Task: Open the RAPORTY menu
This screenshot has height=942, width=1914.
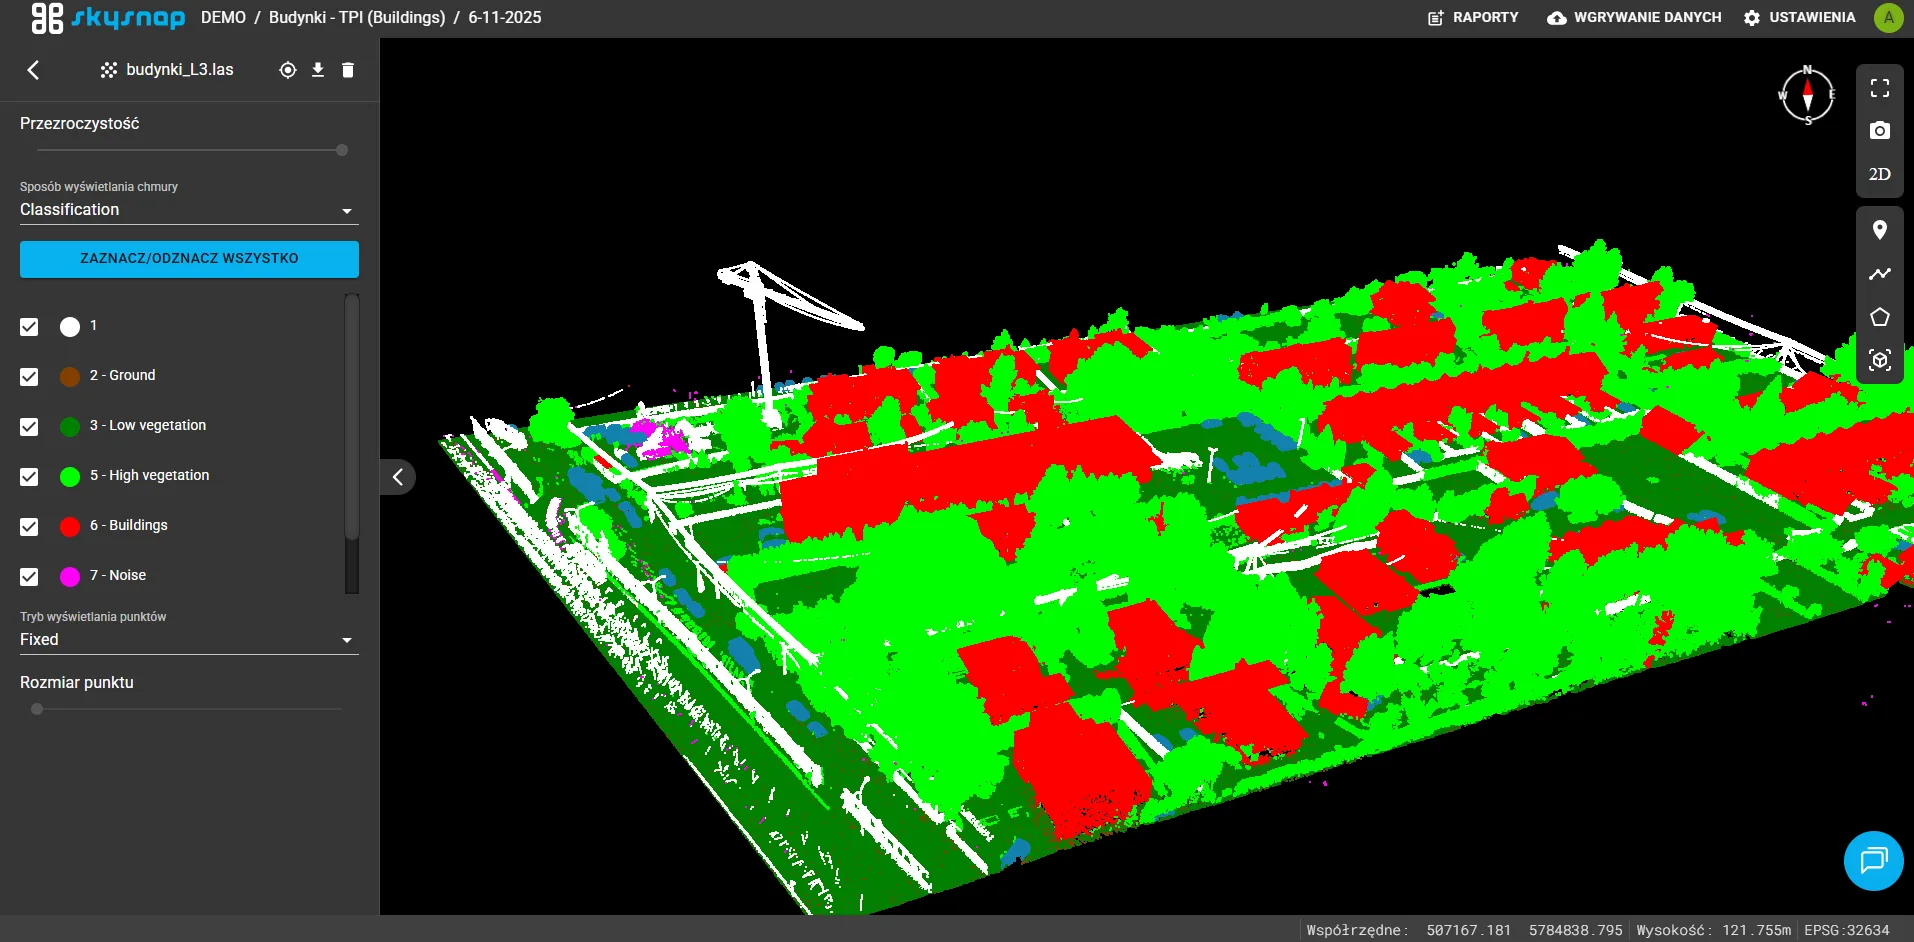Action: [1473, 18]
